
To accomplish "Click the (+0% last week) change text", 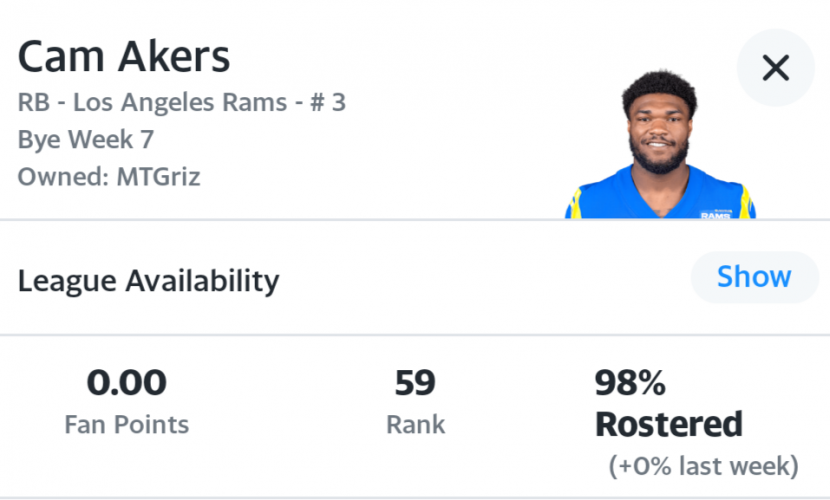I will pos(703,466).
